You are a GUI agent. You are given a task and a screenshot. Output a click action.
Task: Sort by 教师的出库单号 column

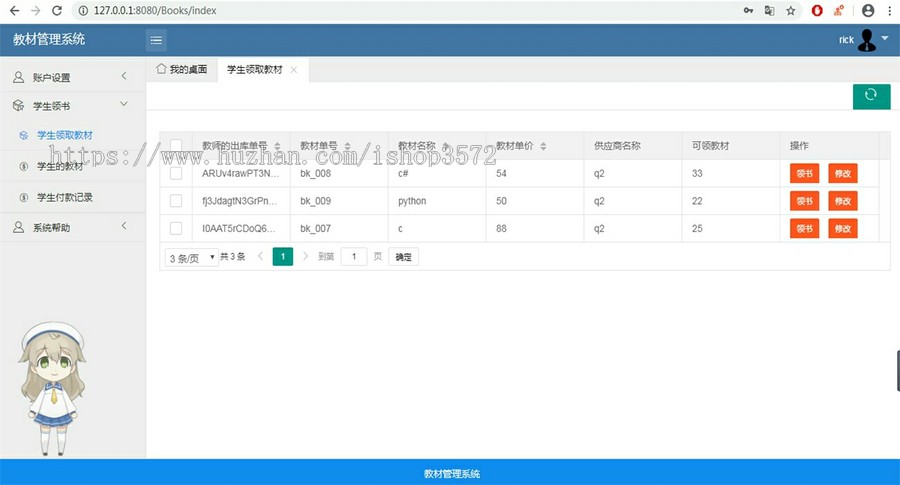point(277,146)
